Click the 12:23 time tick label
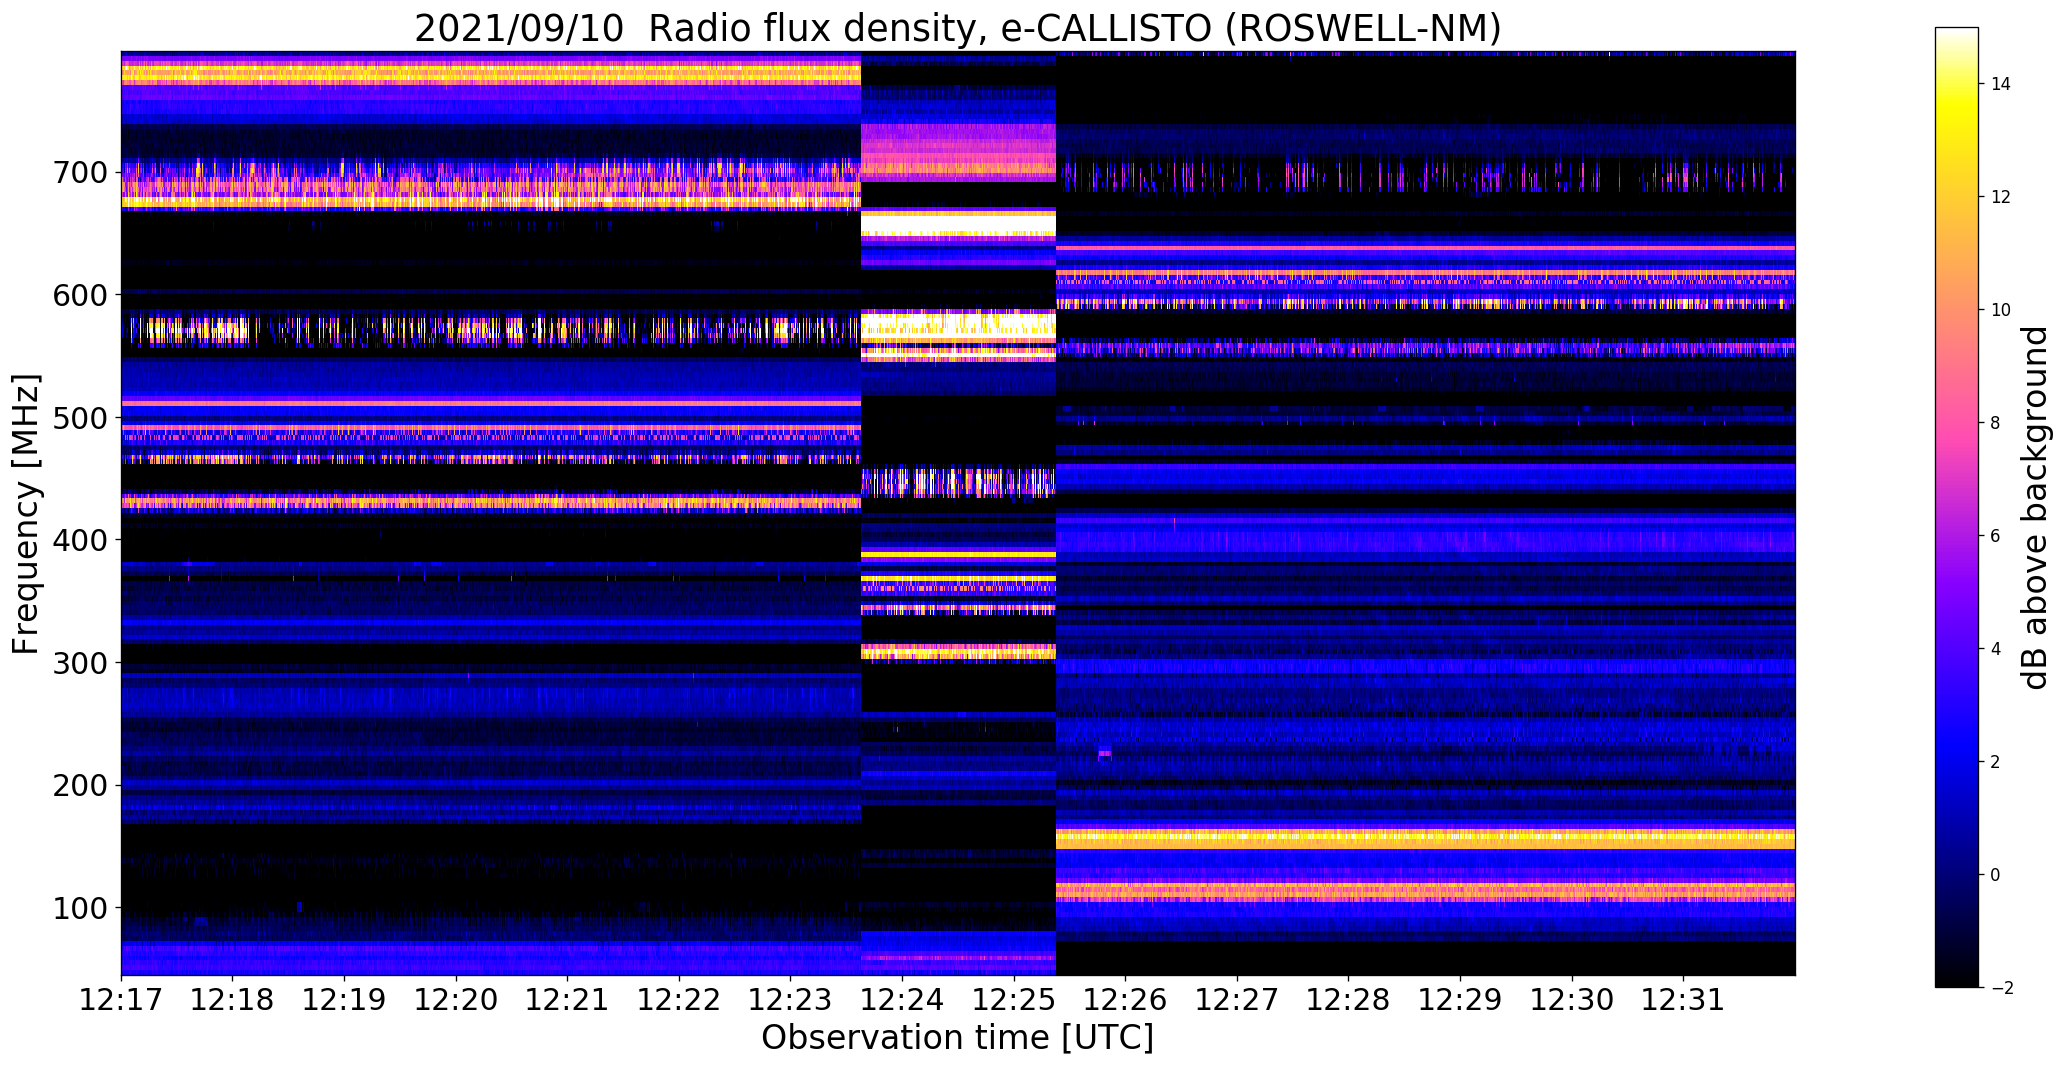2066x1067 pixels. point(791,1000)
